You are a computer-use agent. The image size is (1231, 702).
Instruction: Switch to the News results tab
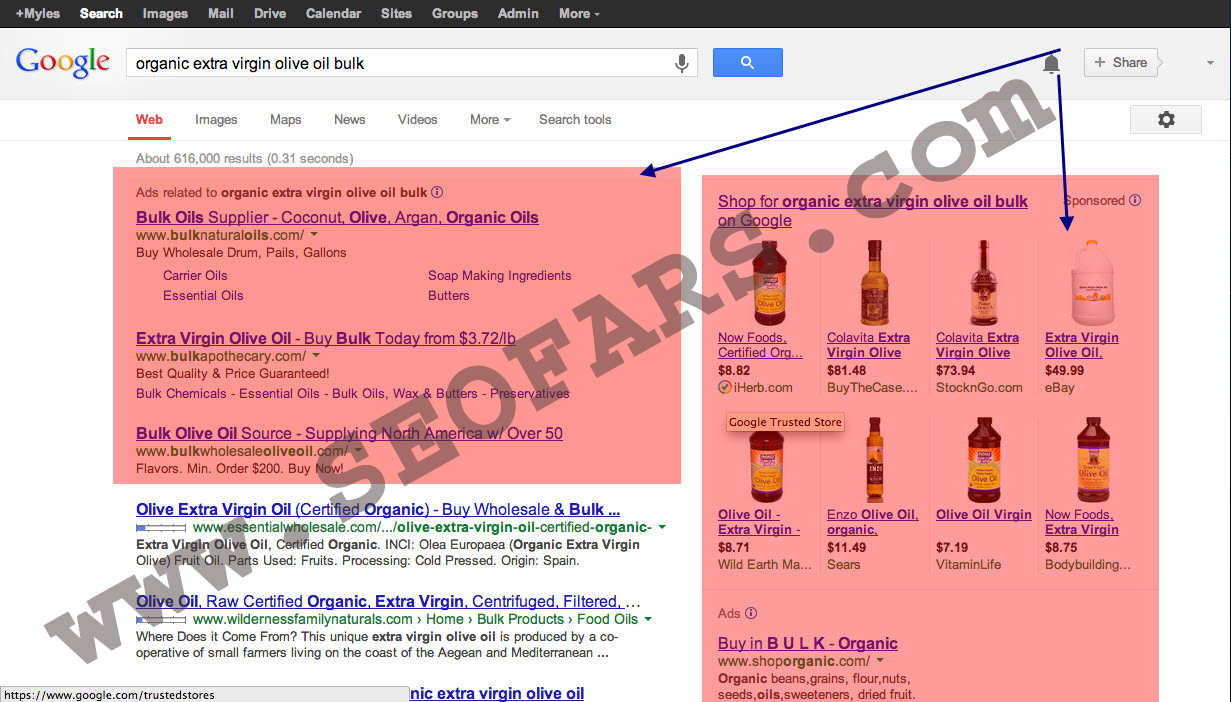pyautogui.click(x=349, y=119)
